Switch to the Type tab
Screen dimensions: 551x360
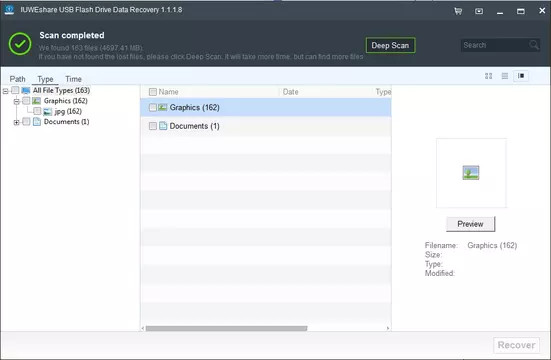[45, 79]
